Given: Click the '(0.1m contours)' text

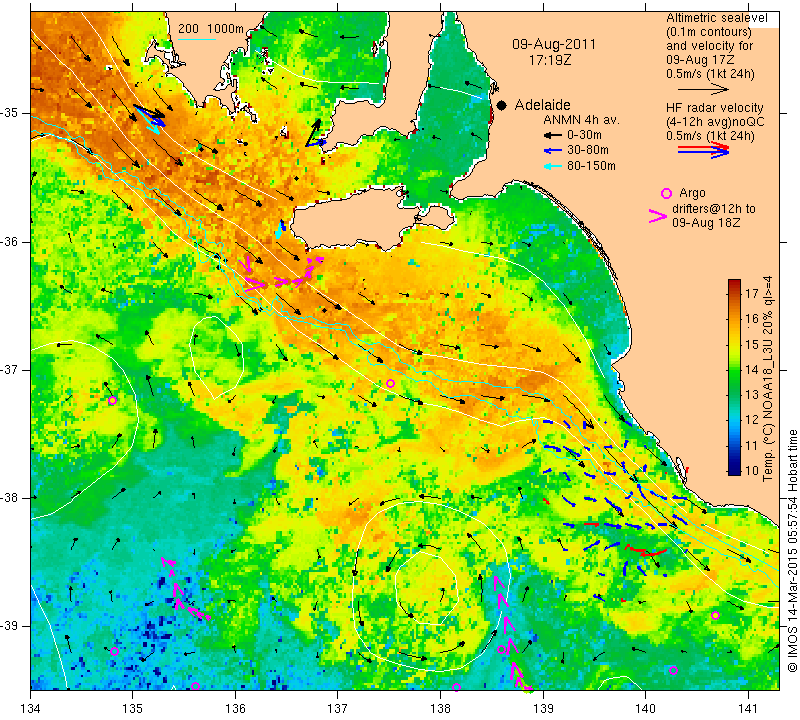Looking at the screenshot, I should coord(709,32).
